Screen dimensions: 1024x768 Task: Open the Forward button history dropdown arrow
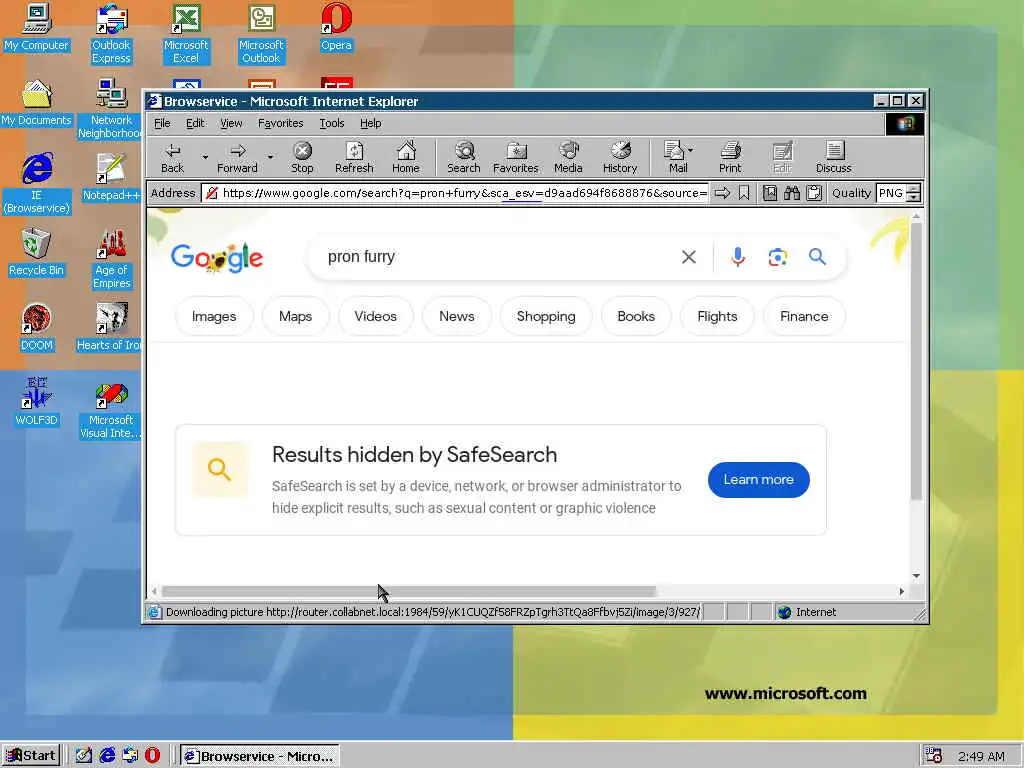click(x=270, y=157)
